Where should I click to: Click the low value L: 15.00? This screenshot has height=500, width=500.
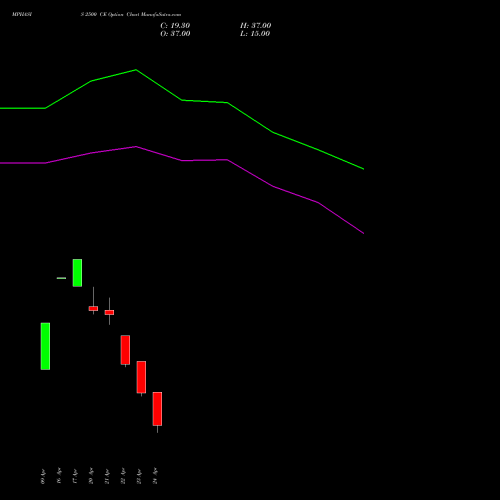click(x=255, y=34)
